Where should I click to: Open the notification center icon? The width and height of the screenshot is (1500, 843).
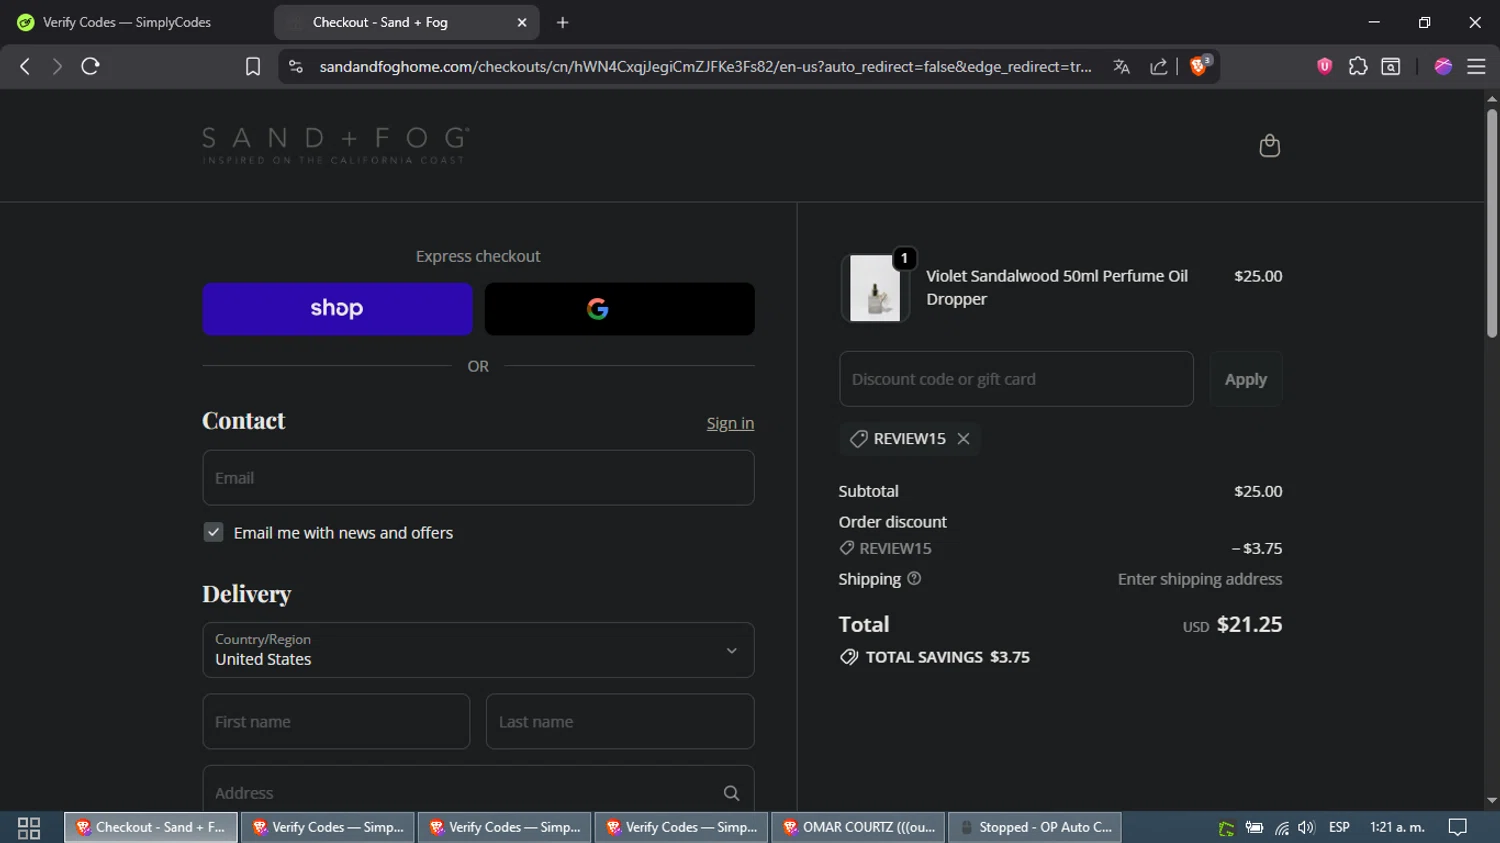click(1458, 827)
